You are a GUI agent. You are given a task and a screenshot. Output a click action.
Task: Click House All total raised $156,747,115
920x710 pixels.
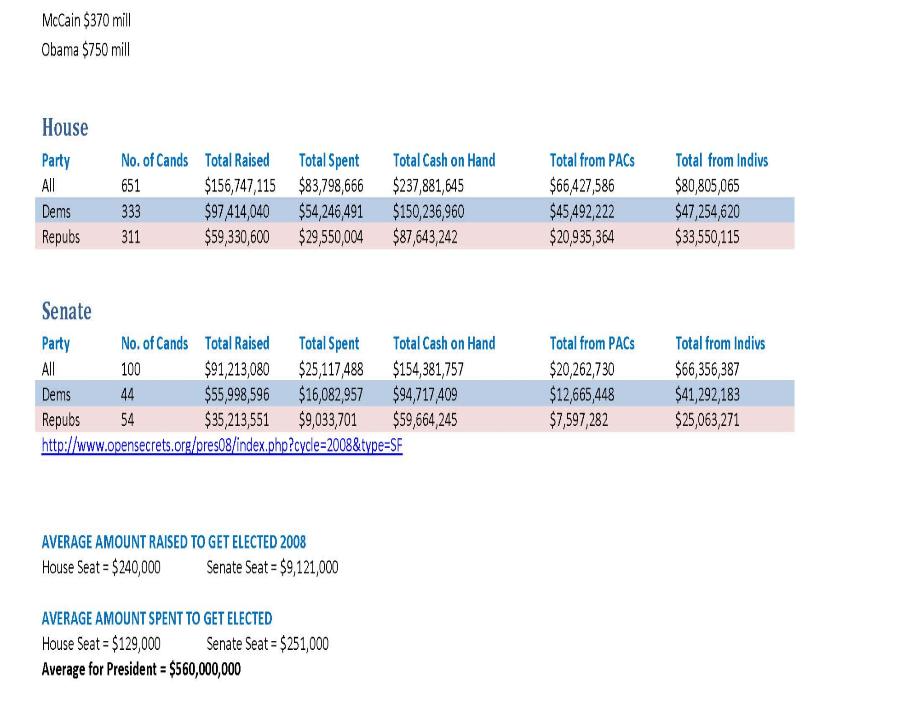click(x=240, y=186)
